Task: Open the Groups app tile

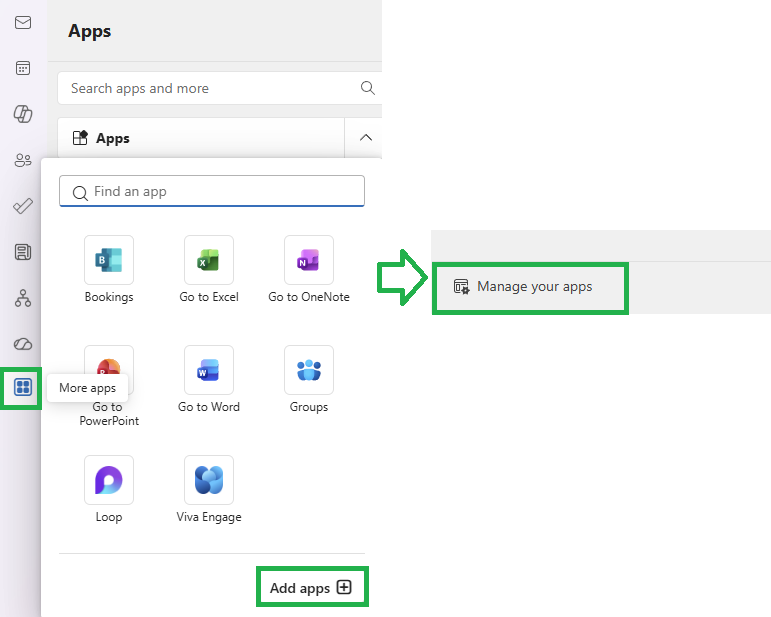Action: [309, 370]
